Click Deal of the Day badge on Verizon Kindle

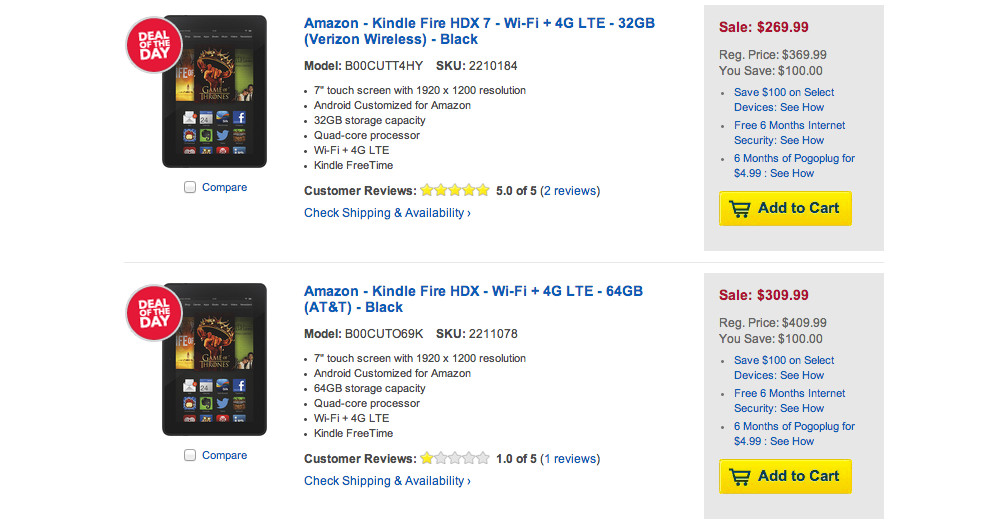tap(153, 45)
